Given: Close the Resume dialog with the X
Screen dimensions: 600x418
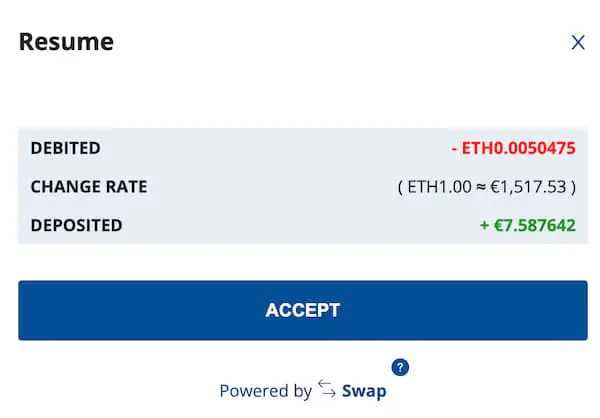Looking at the screenshot, I should (x=577, y=42).
